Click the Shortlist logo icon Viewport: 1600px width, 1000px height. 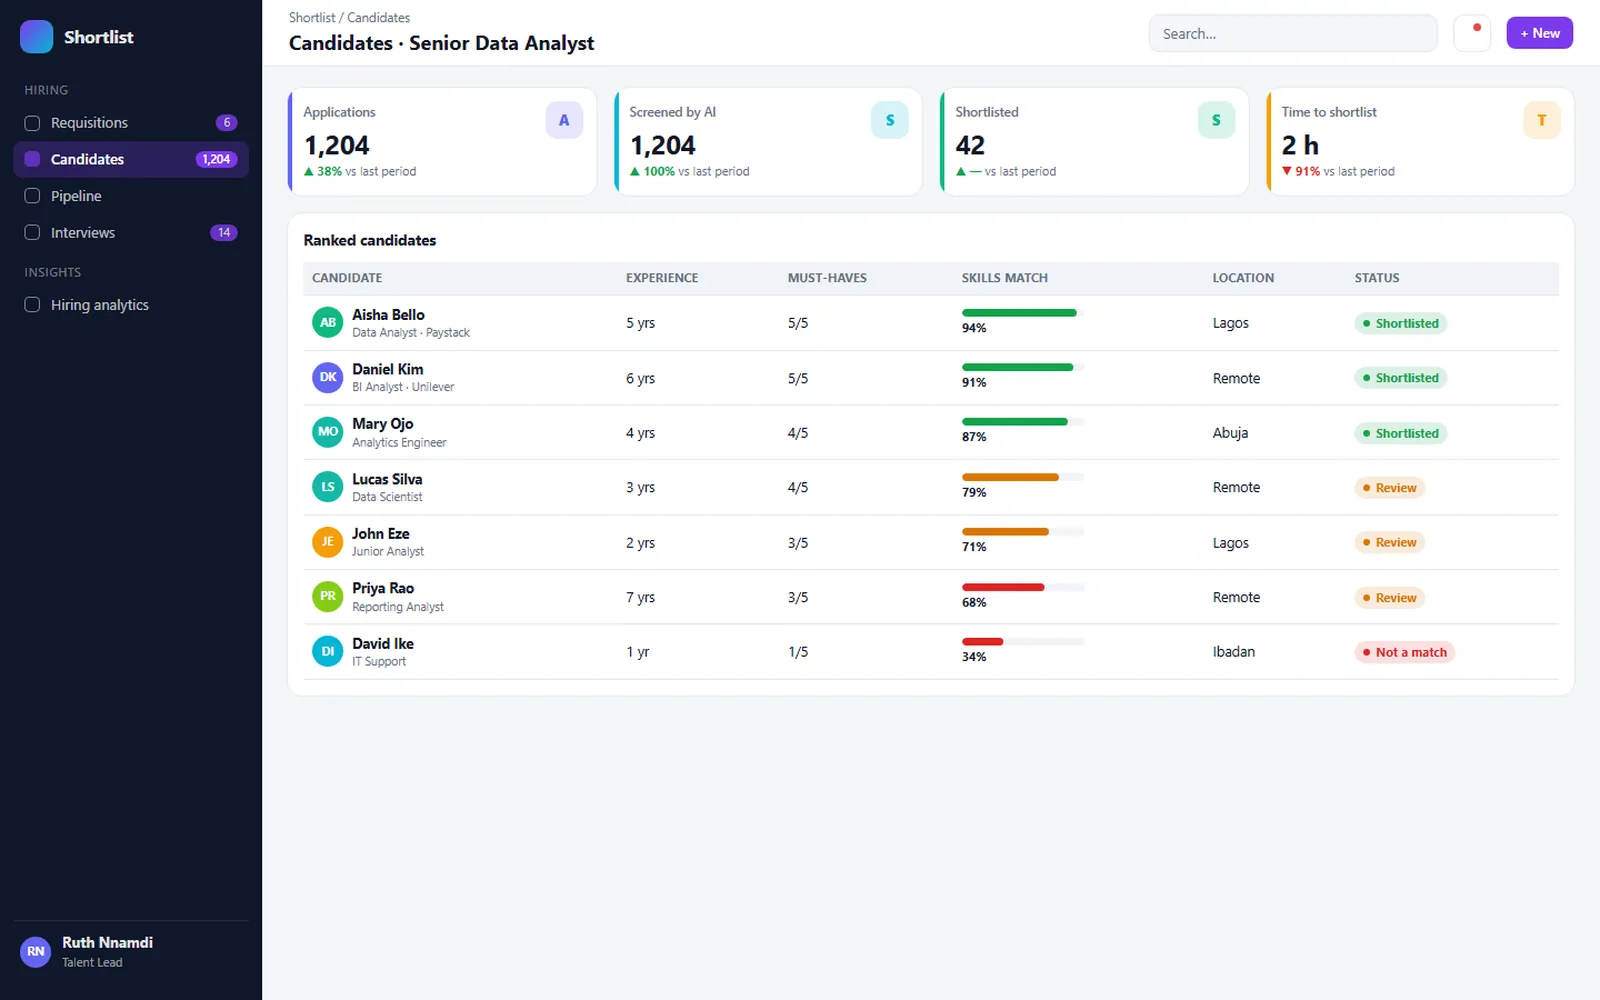coord(36,37)
